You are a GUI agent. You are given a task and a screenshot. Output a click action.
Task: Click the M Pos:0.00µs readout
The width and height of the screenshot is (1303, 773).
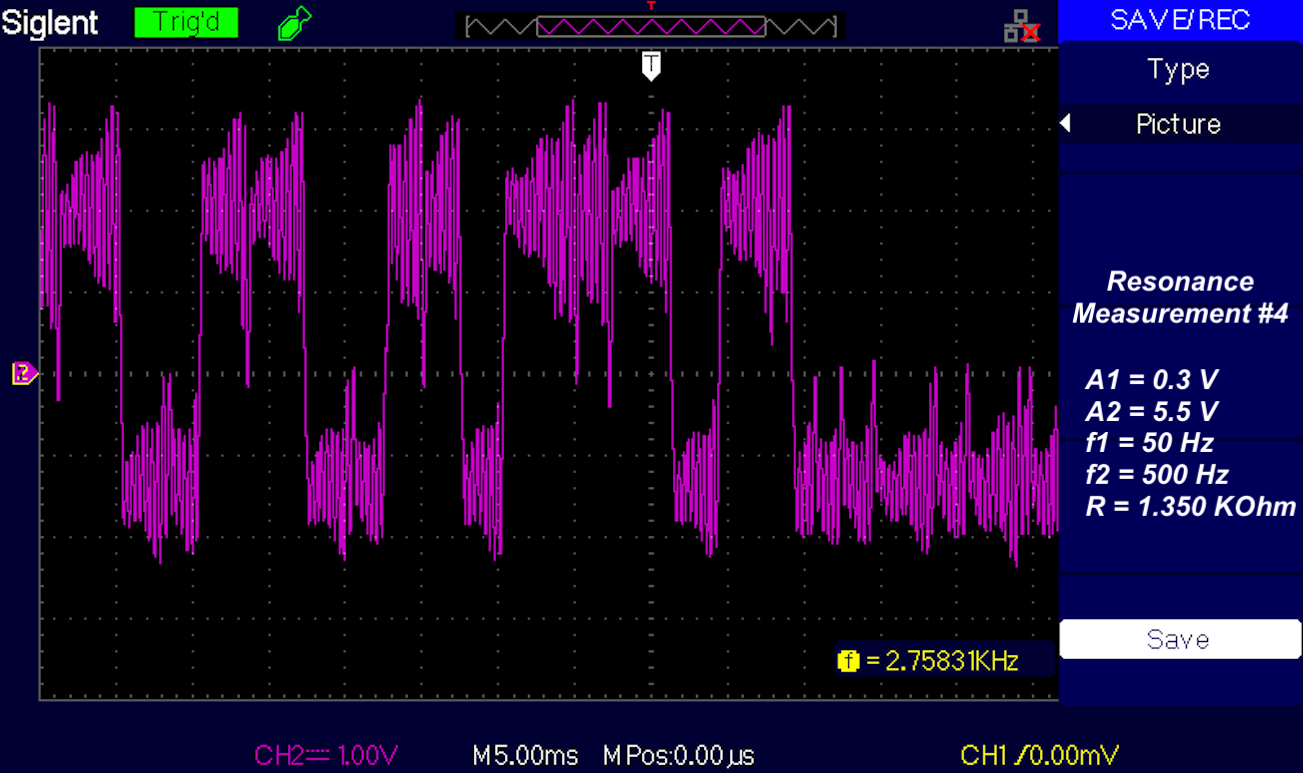point(679,755)
